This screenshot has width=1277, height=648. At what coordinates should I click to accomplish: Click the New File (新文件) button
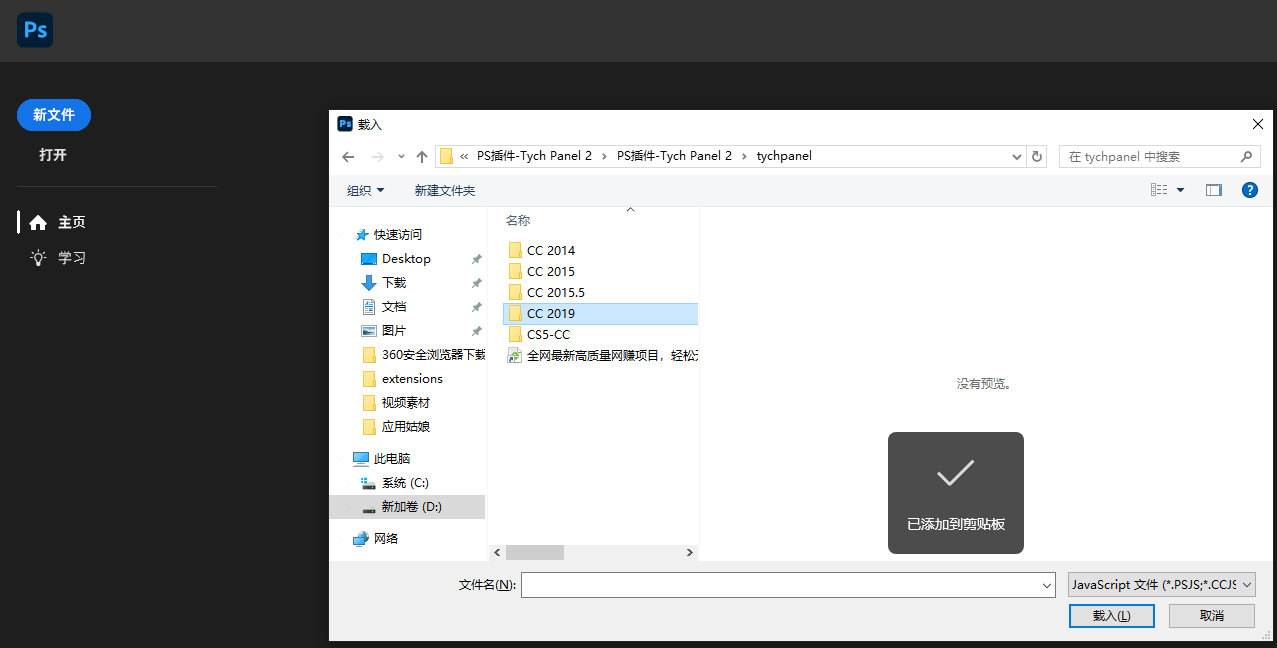click(x=54, y=115)
